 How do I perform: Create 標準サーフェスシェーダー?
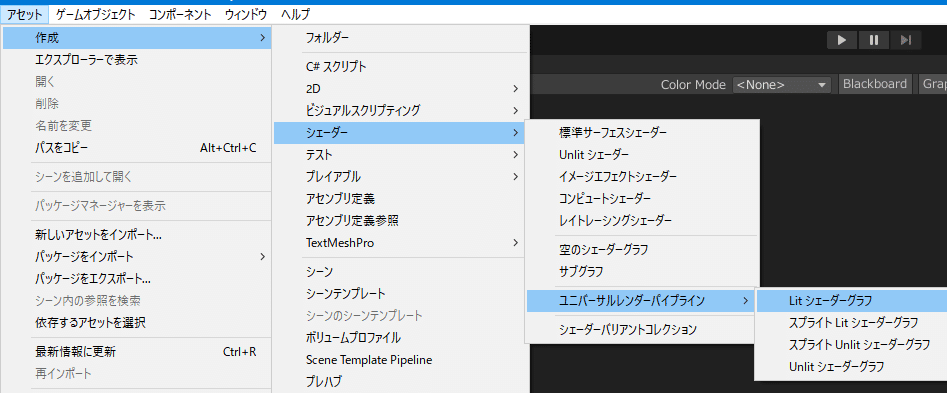641,132
